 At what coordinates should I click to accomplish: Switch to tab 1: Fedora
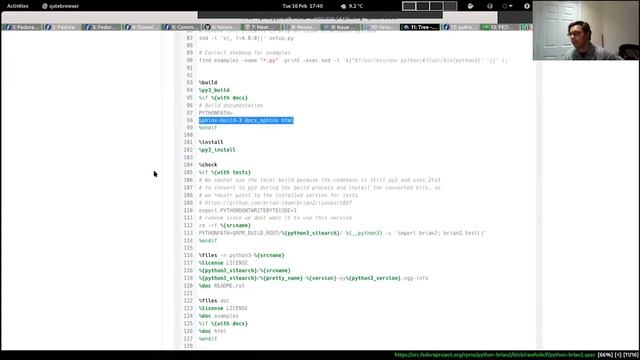coord(22,27)
